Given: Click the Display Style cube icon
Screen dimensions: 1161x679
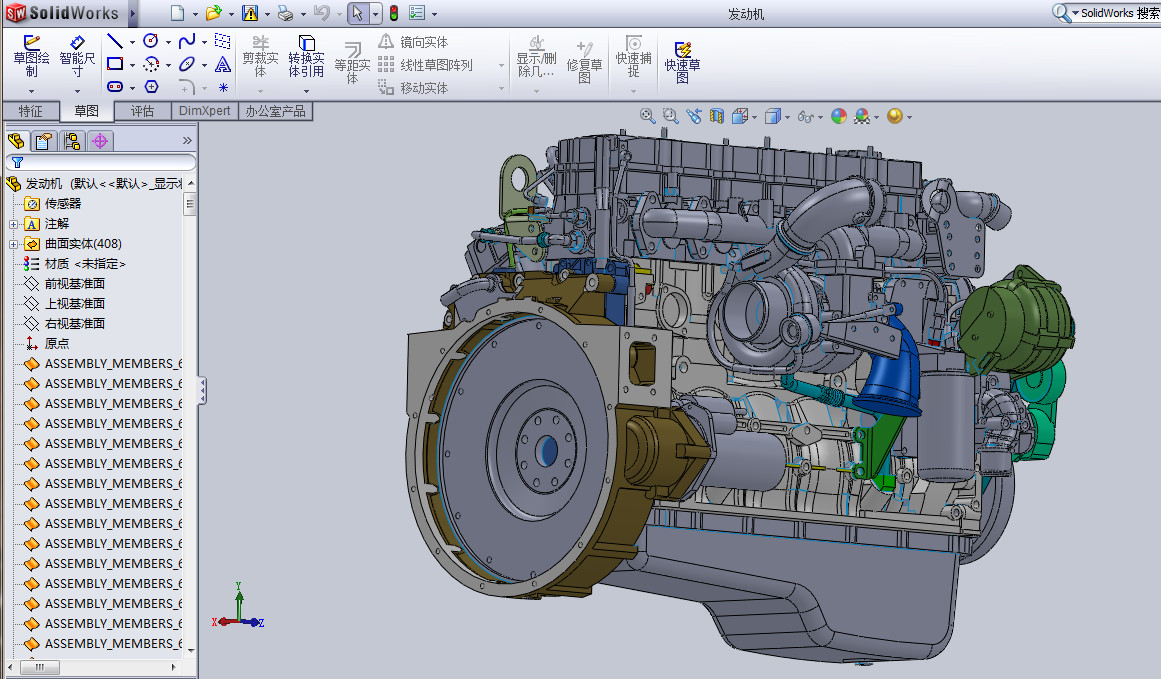Looking at the screenshot, I should 772,116.
